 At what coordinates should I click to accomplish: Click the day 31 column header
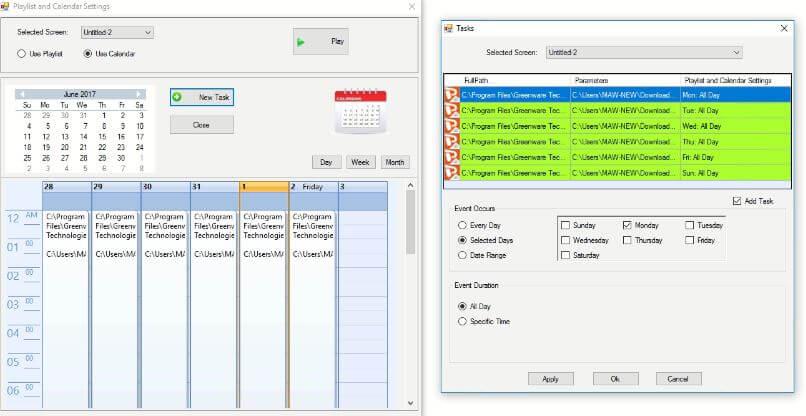click(215, 187)
